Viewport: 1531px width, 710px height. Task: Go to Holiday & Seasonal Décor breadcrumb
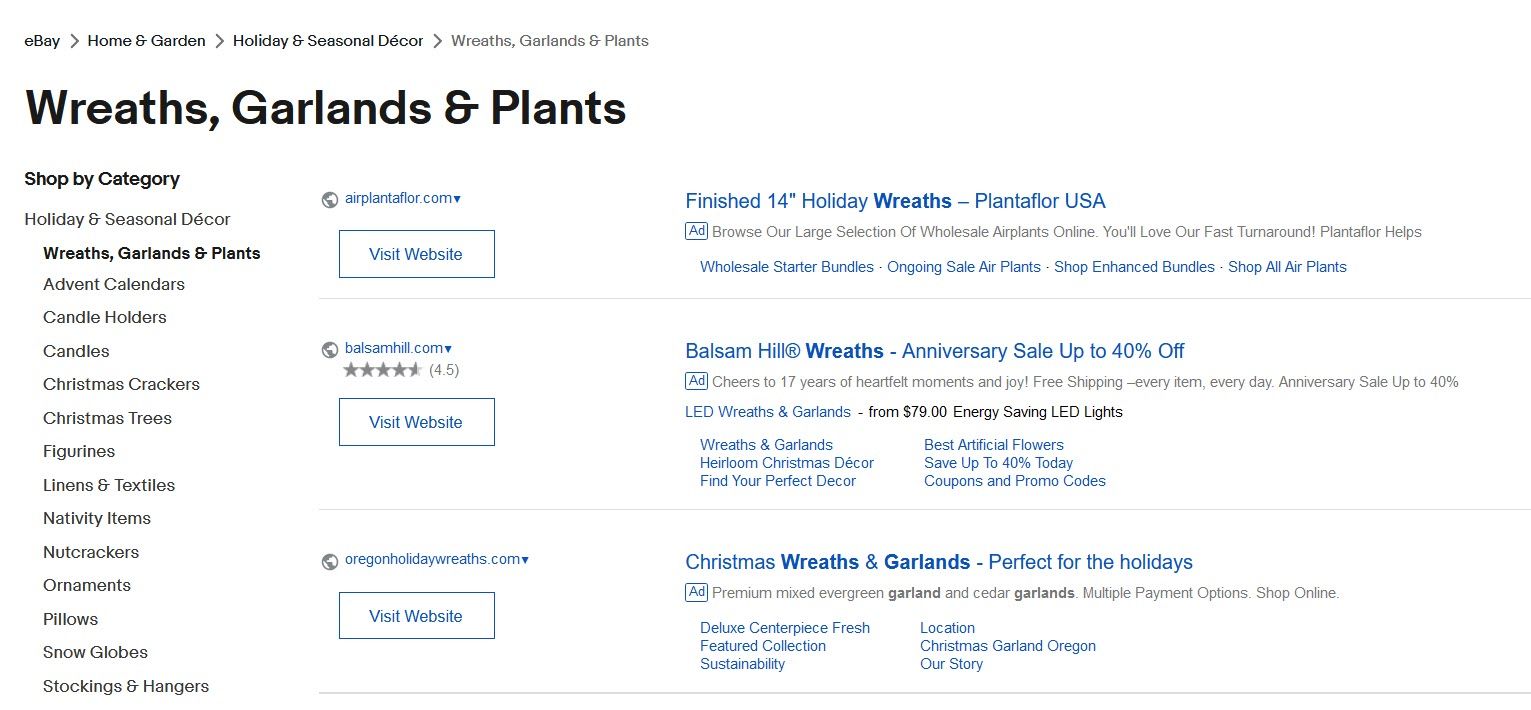[328, 41]
